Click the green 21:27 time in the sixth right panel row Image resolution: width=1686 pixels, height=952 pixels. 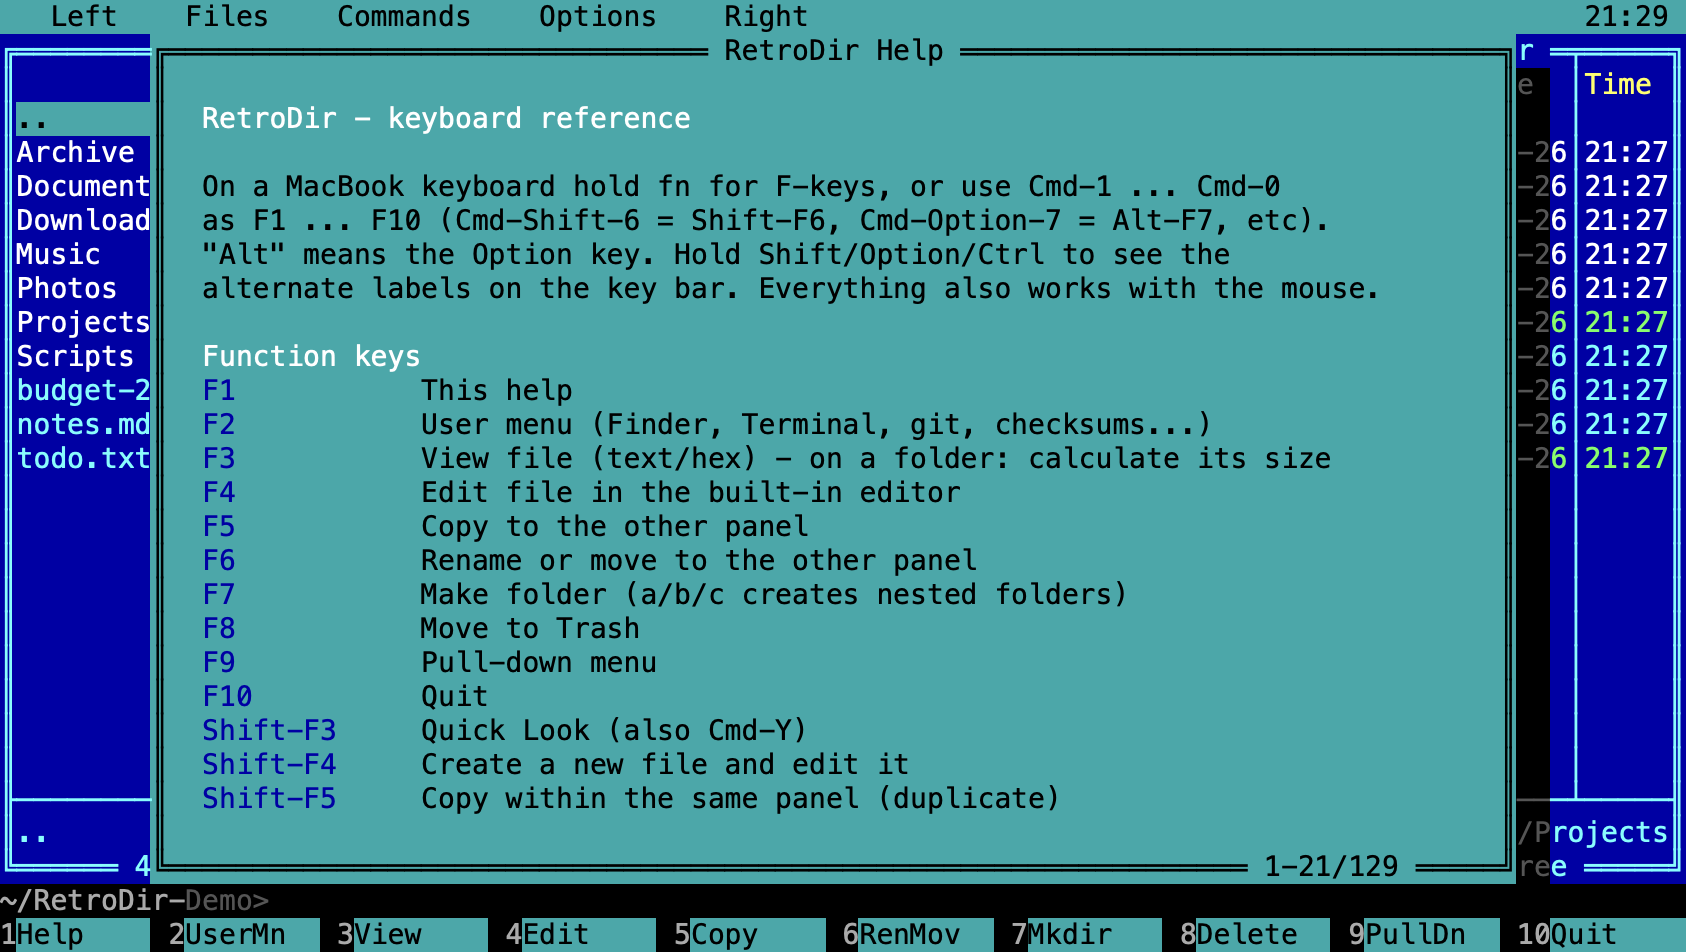[x=1626, y=323]
